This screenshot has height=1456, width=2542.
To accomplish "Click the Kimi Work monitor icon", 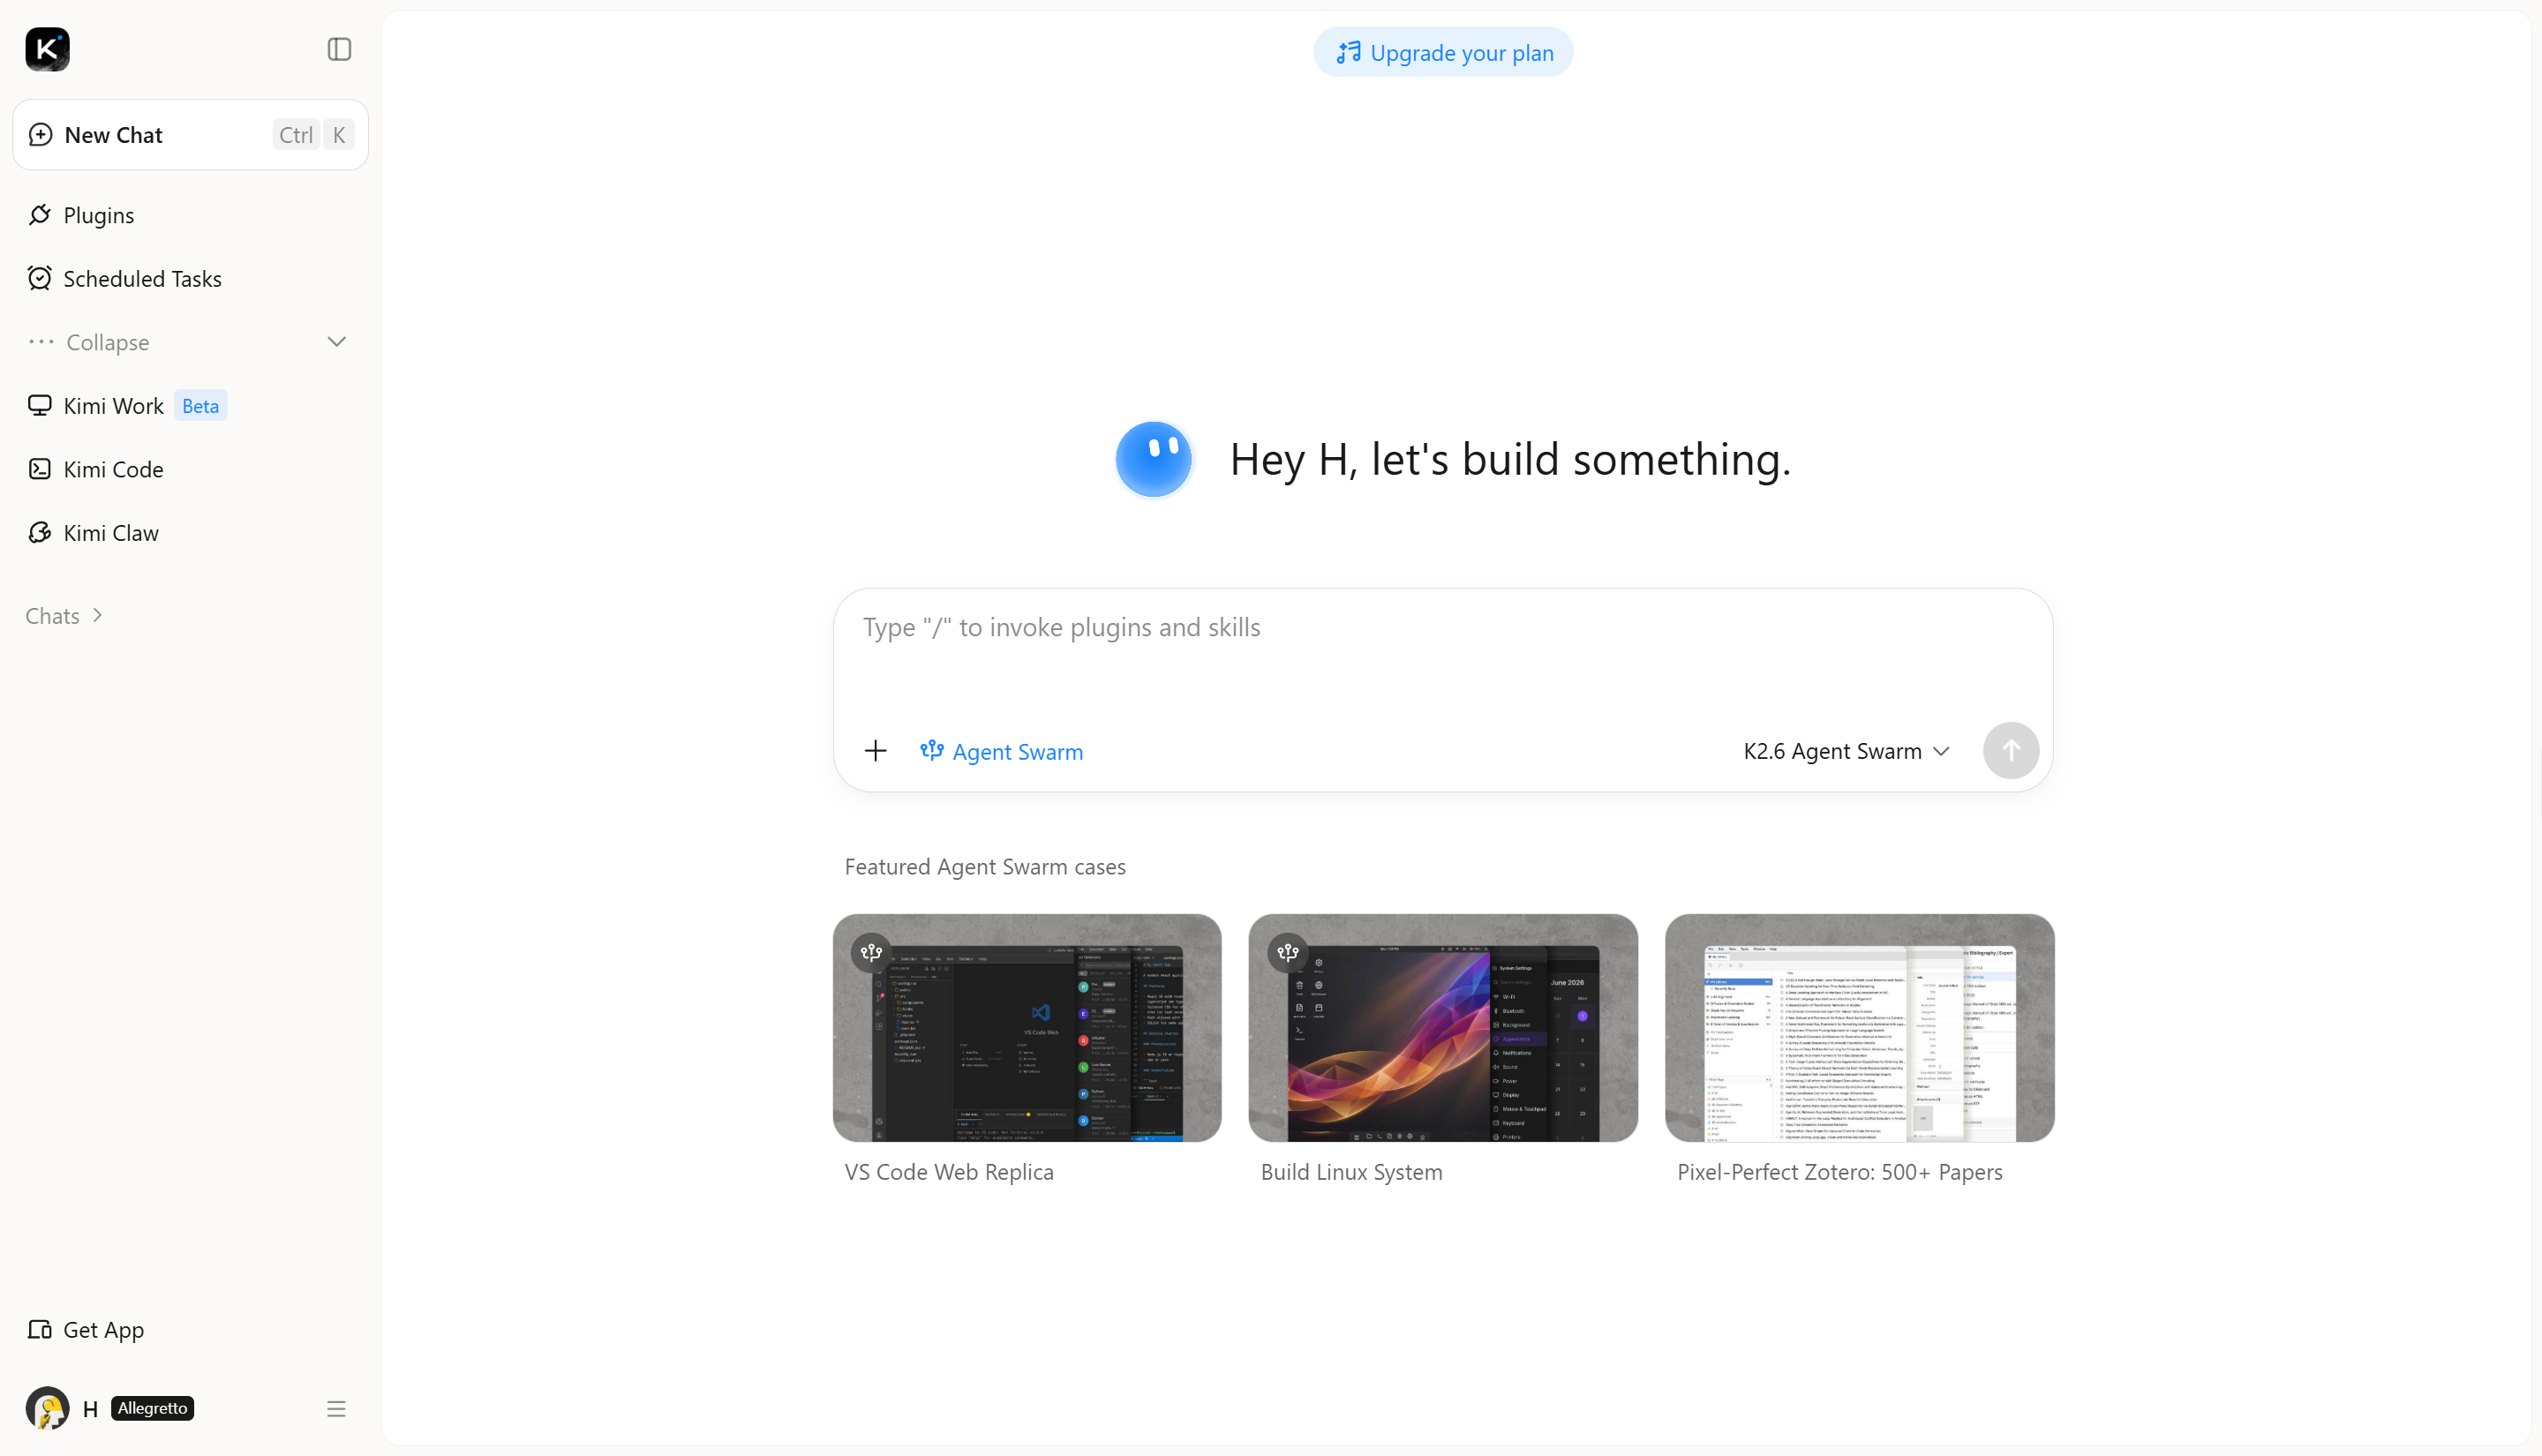I will [40, 406].
